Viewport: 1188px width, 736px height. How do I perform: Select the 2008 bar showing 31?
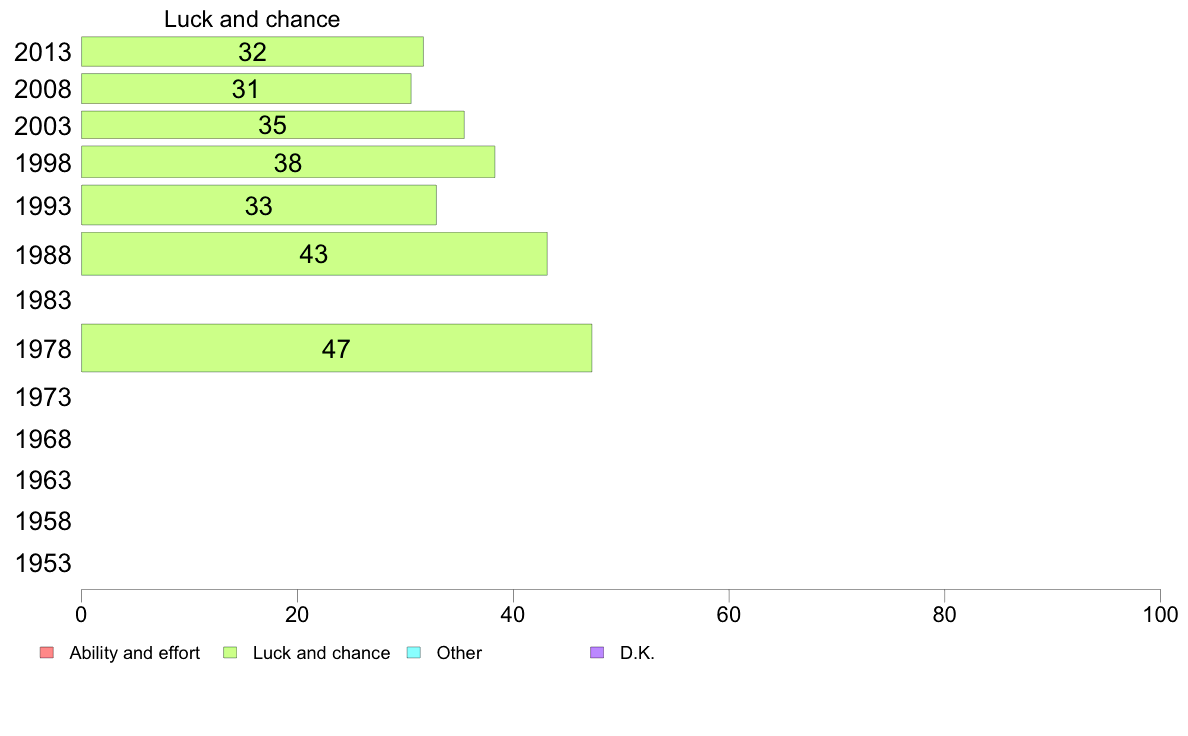[246, 89]
